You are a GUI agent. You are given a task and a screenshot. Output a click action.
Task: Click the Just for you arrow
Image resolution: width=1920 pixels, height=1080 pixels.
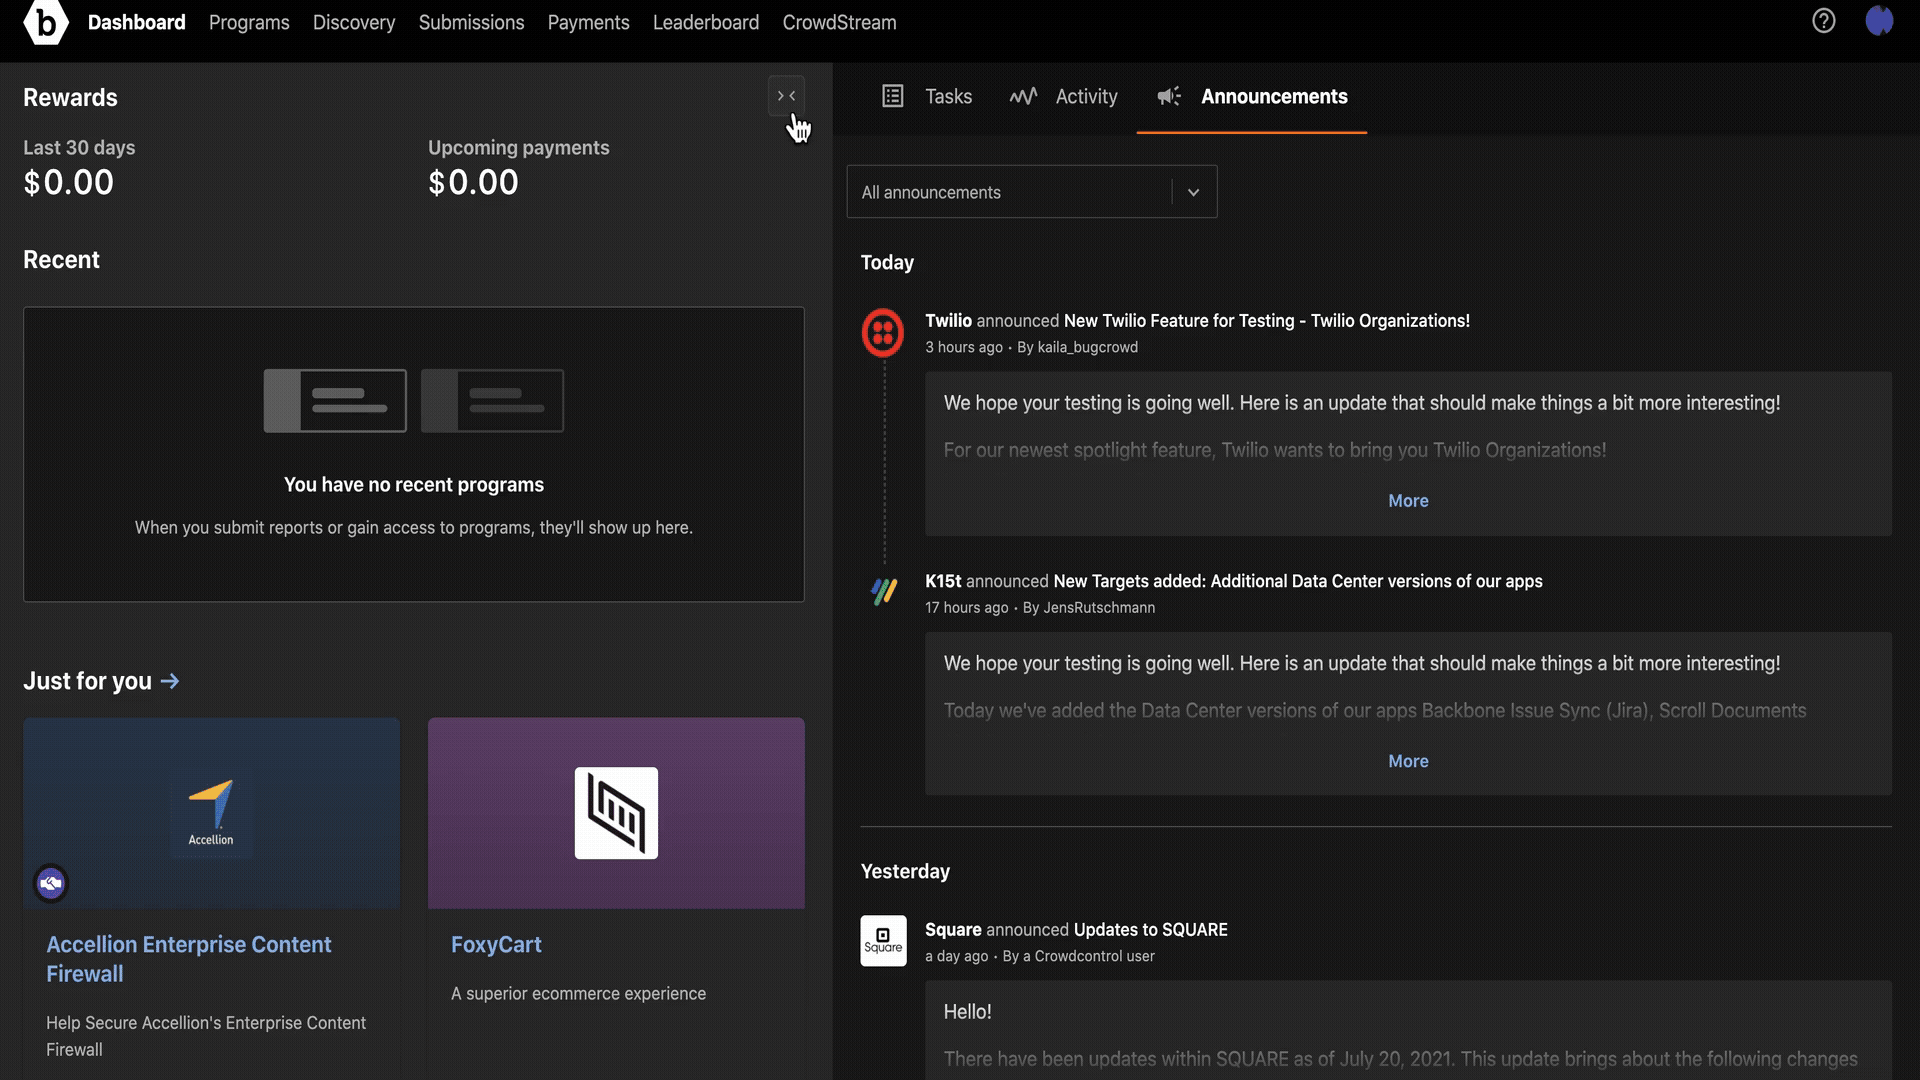tap(170, 681)
